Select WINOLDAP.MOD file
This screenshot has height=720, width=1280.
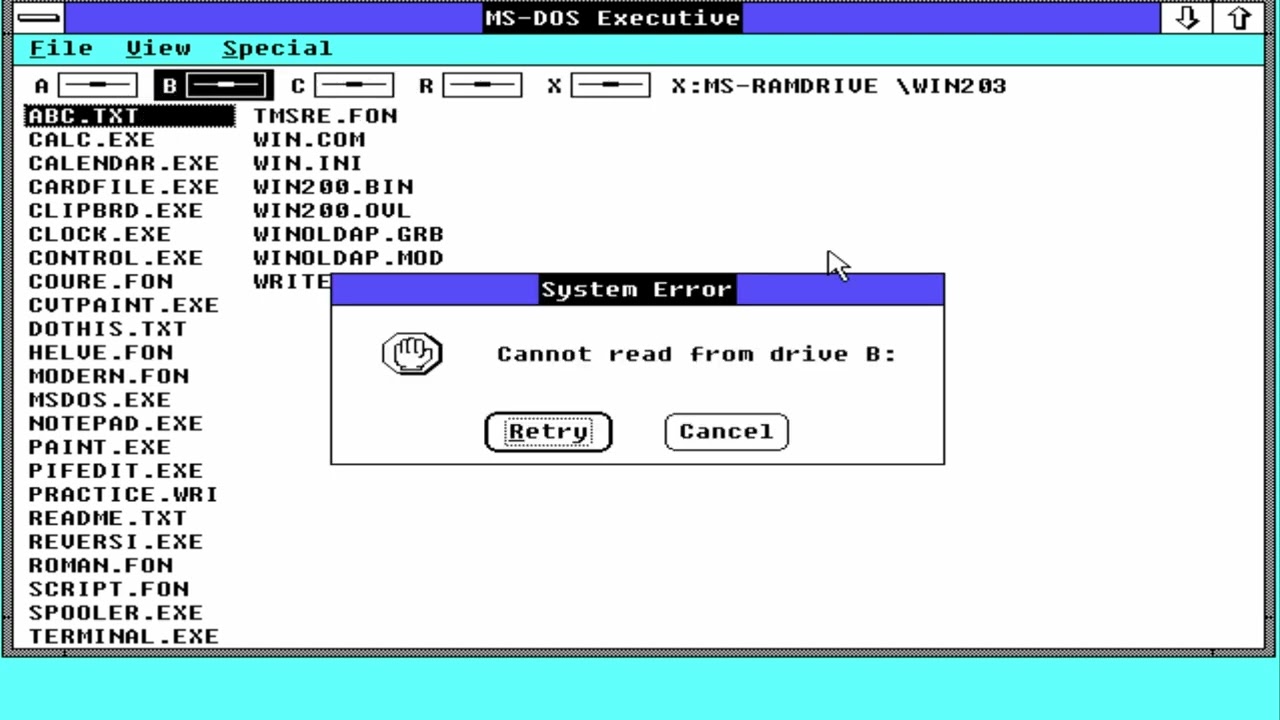[x=348, y=258]
